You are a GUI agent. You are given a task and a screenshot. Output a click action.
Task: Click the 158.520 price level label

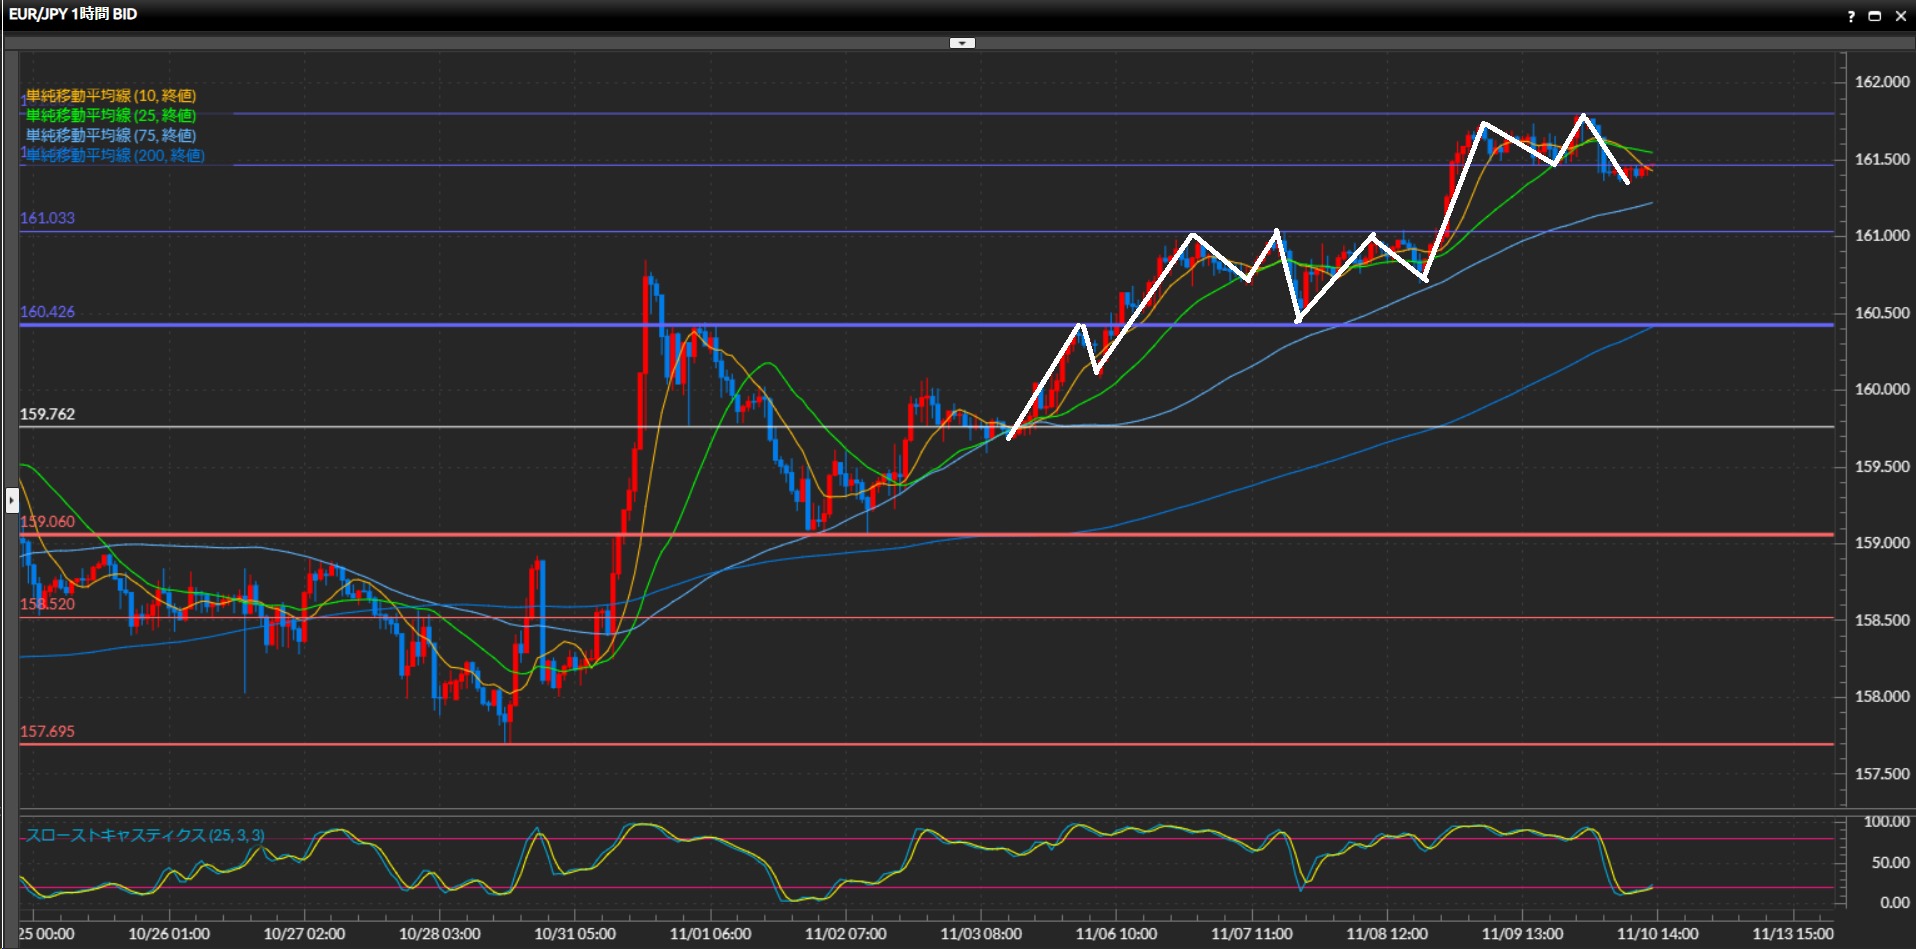(x=47, y=604)
